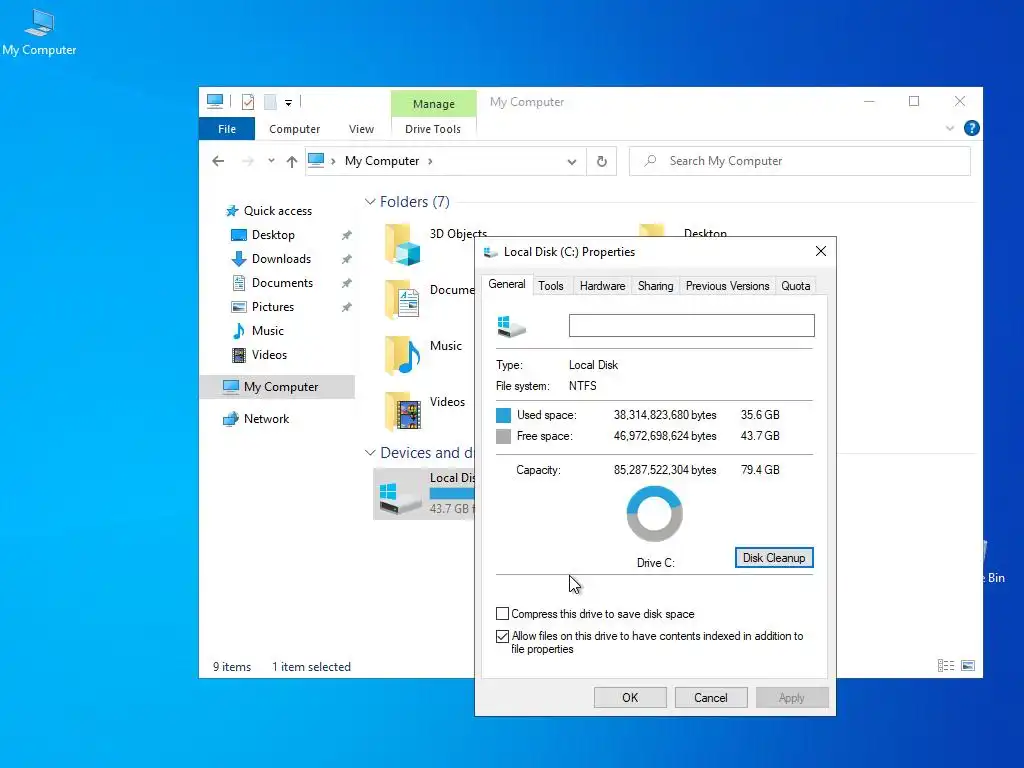Image resolution: width=1024 pixels, height=768 pixels.
Task: Open Downloads in the navigation pane
Action: point(281,259)
